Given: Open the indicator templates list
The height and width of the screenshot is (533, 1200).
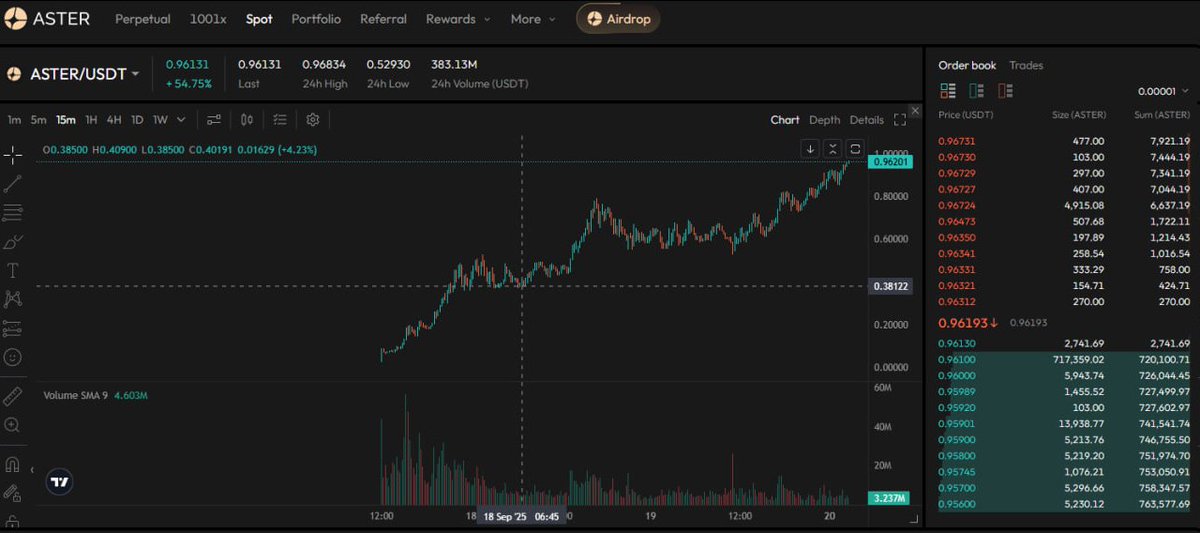Looking at the screenshot, I should 280,120.
